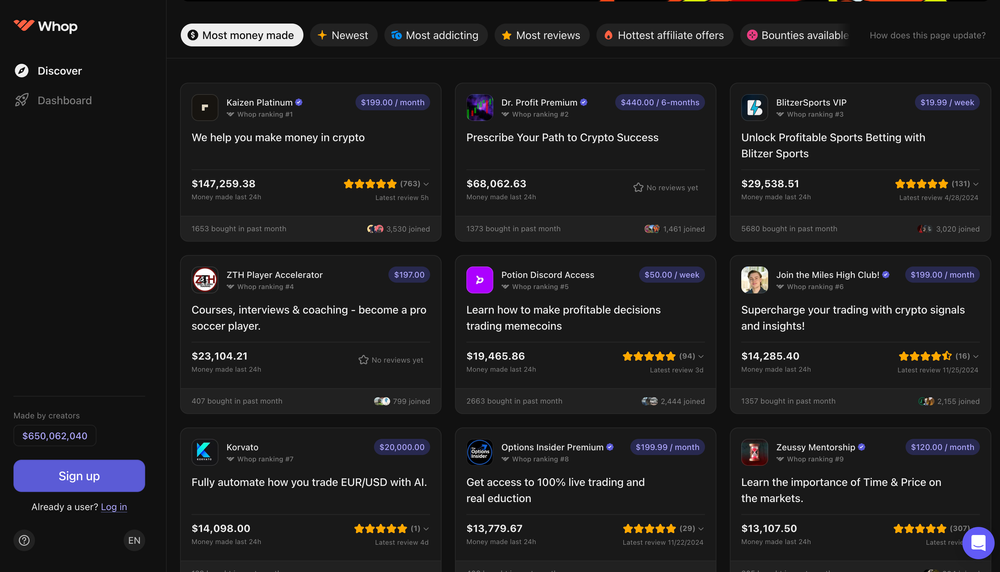This screenshot has height=572, width=1000.
Task: Expand Kaizen Platinum reviews rating chevron
Action: tap(427, 184)
